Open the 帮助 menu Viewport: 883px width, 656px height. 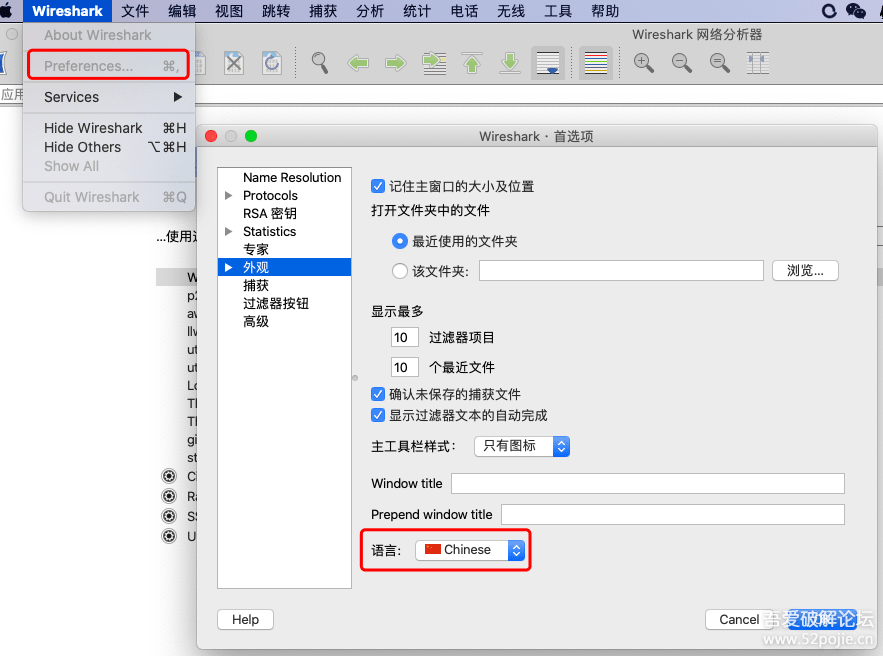point(605,11)
